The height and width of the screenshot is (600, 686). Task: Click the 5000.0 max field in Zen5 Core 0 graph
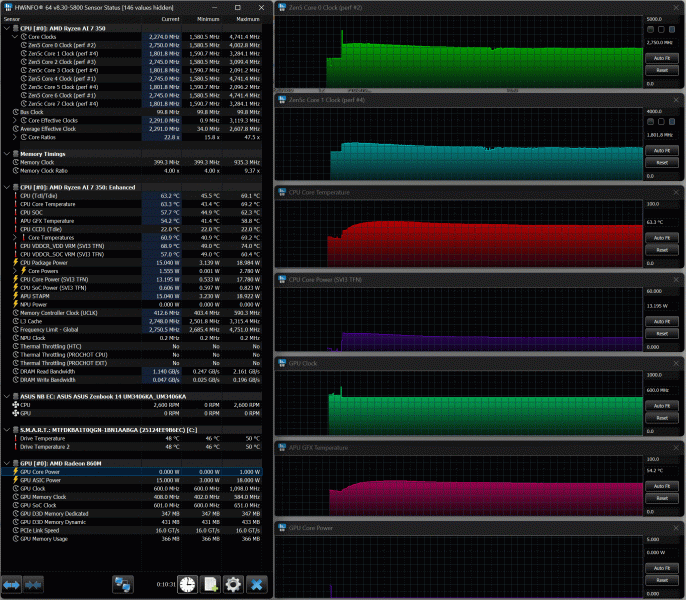(x=661, y=19)
